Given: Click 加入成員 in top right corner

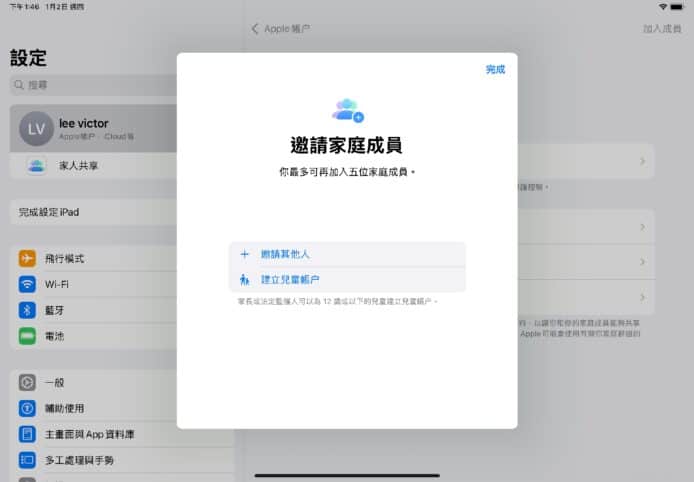Looking at the screenshot, I should tap(662, 29).
